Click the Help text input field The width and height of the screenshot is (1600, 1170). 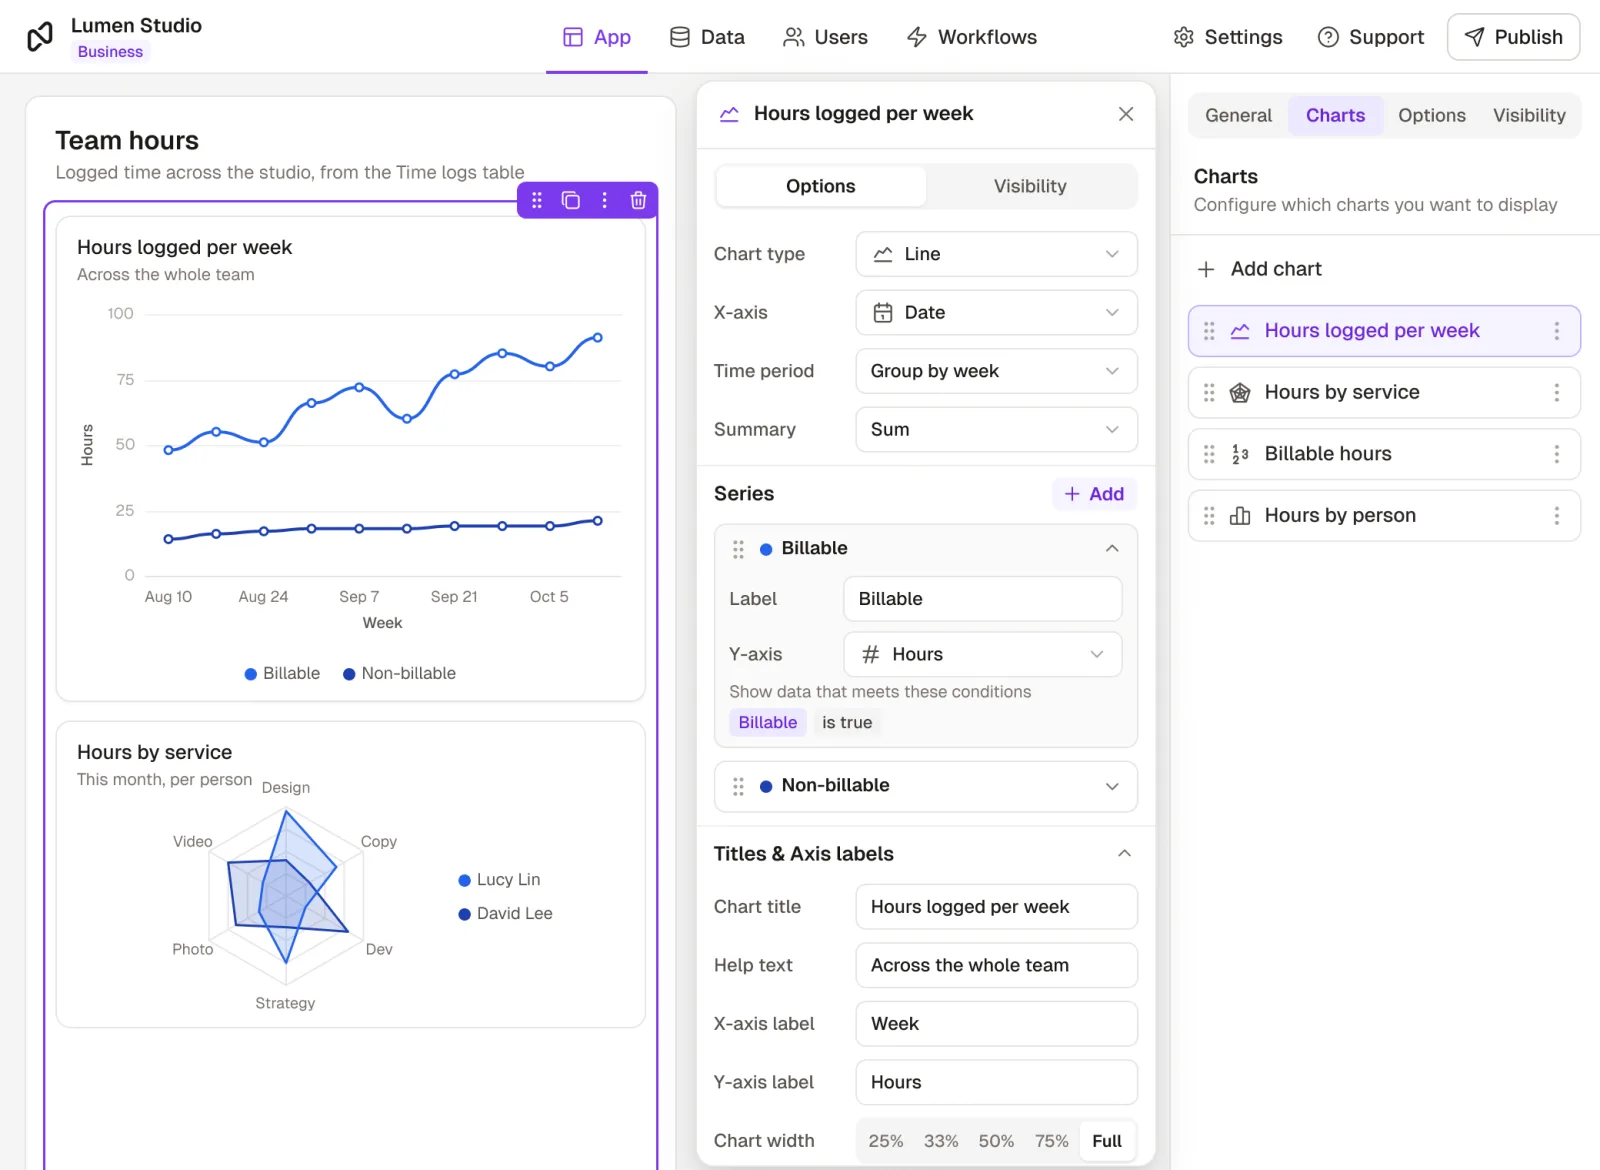pos(996,965)
